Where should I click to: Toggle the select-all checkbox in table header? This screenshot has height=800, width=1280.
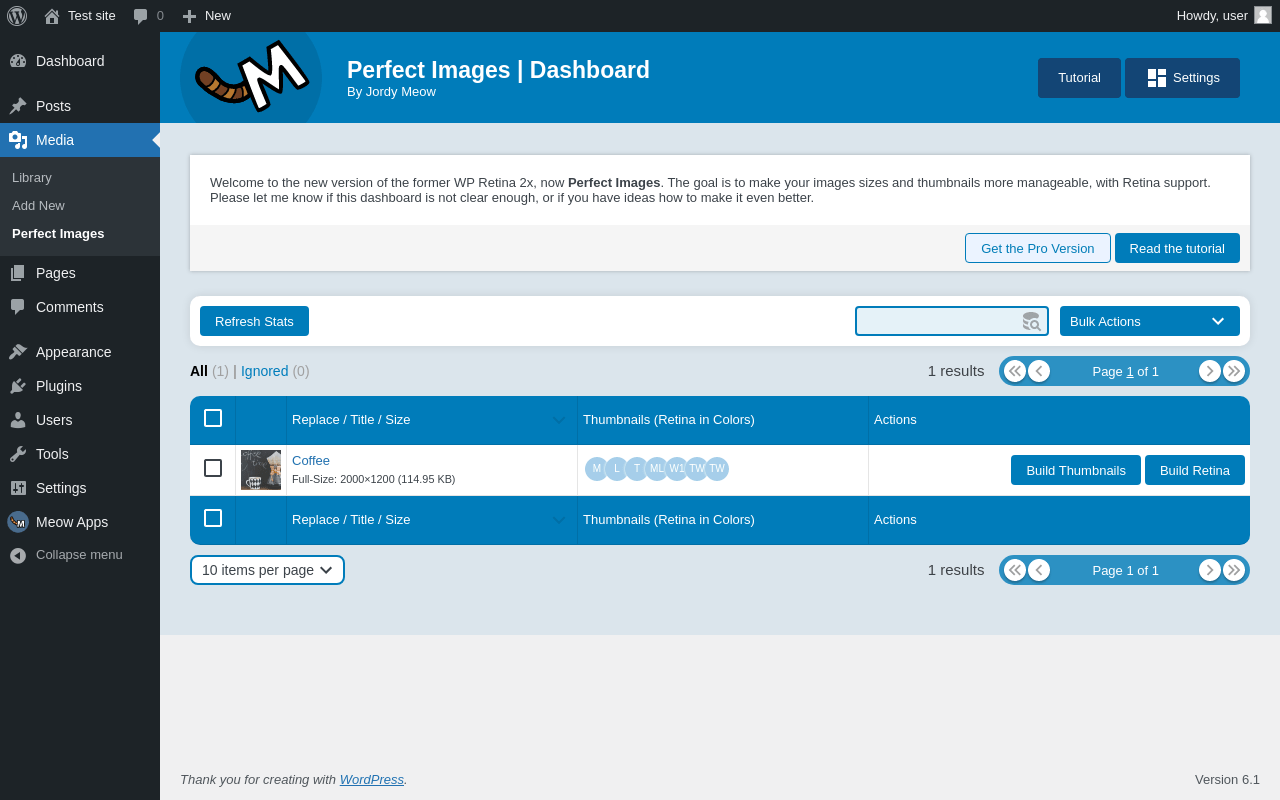(213, 418)
